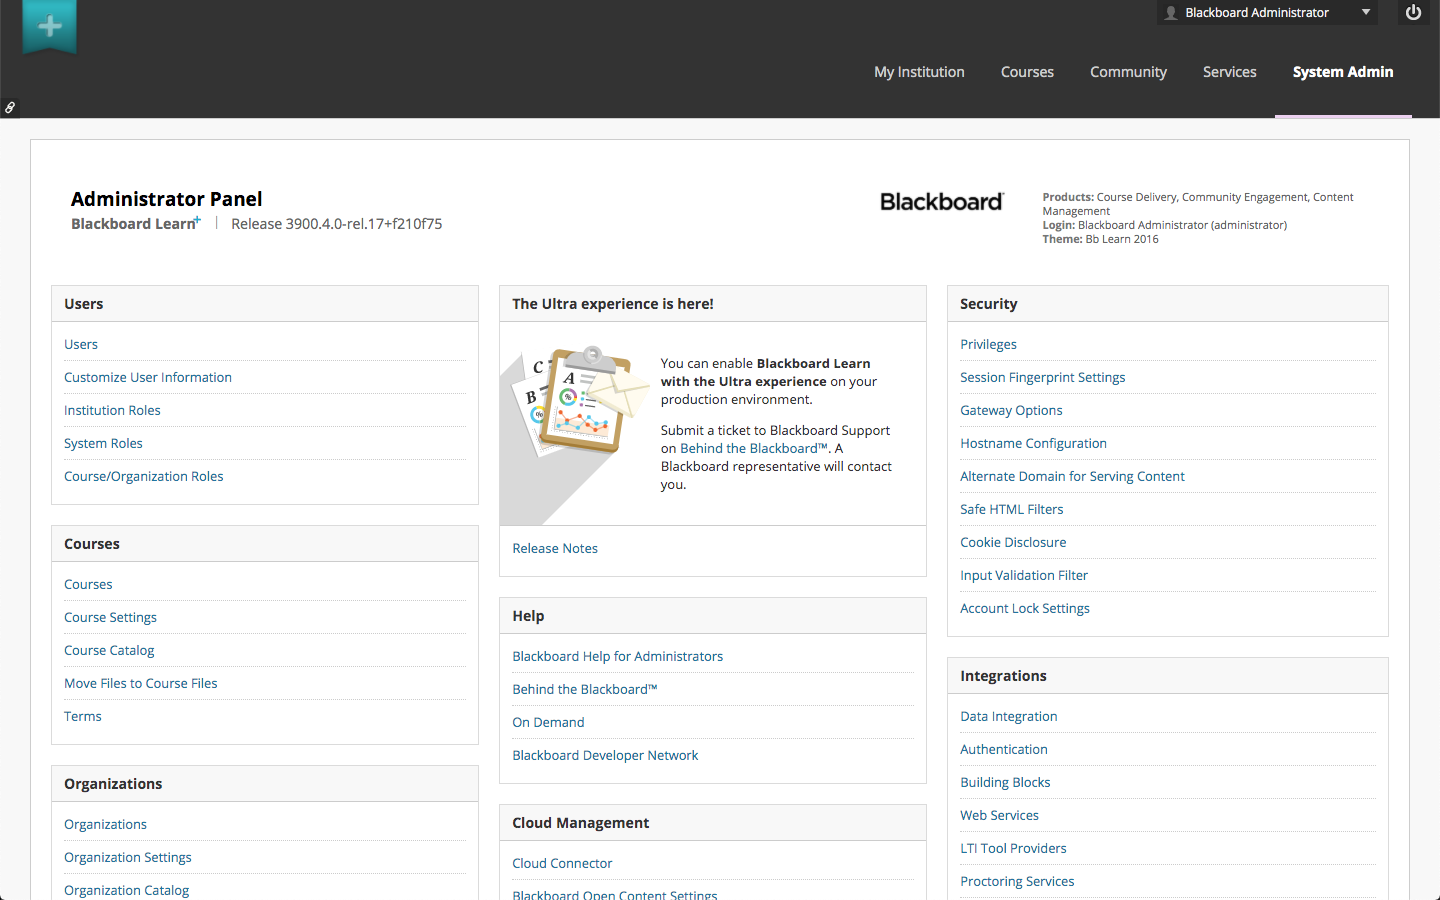Image resolution: width=1440 pixels, height=900 pixels.
Task: Open the On Demand link
Action: tap(548, 722)
